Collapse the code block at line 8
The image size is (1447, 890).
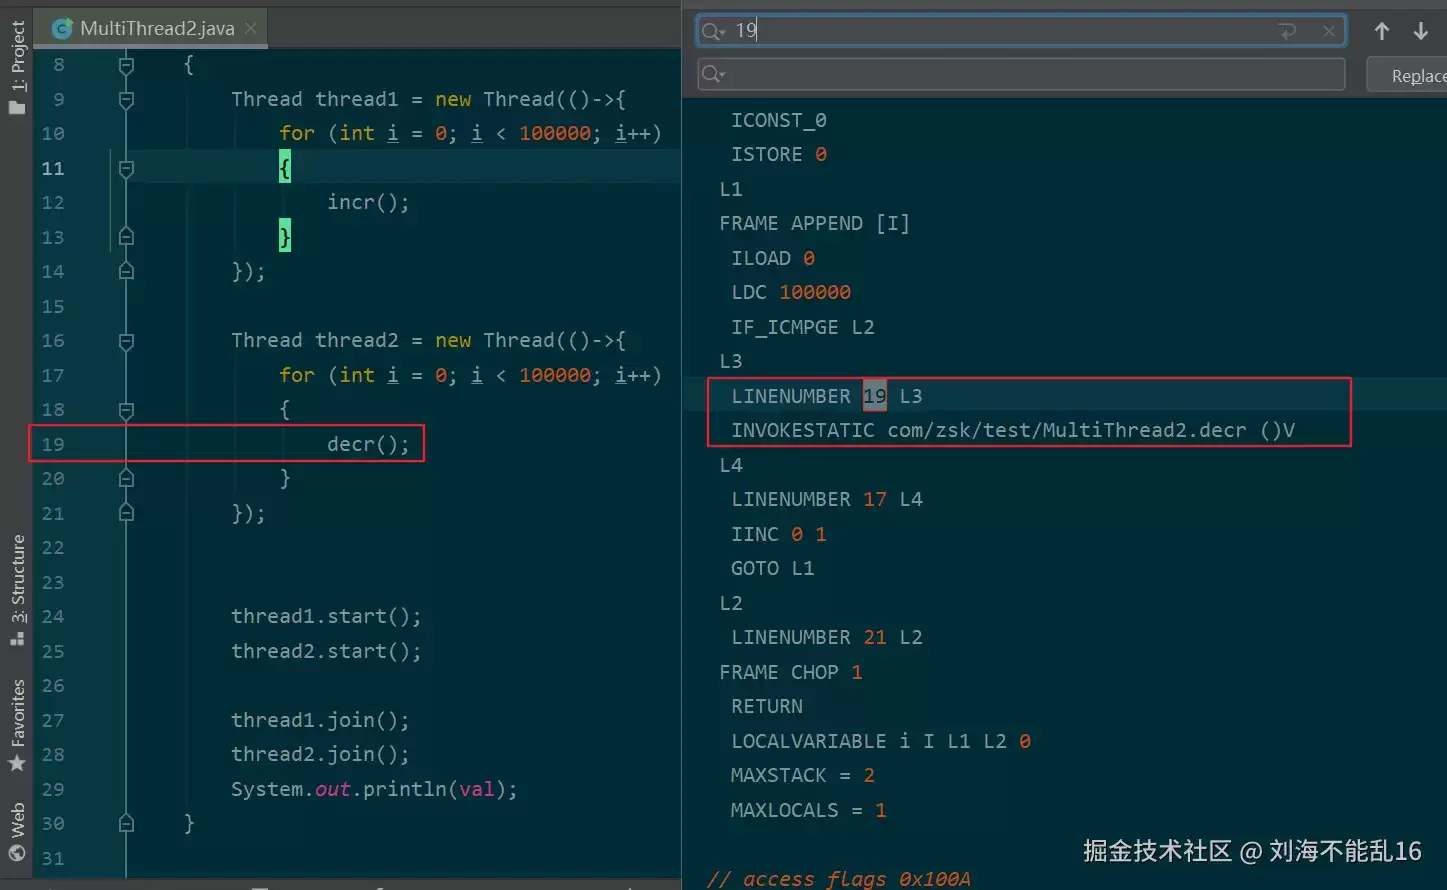(126, 66)
